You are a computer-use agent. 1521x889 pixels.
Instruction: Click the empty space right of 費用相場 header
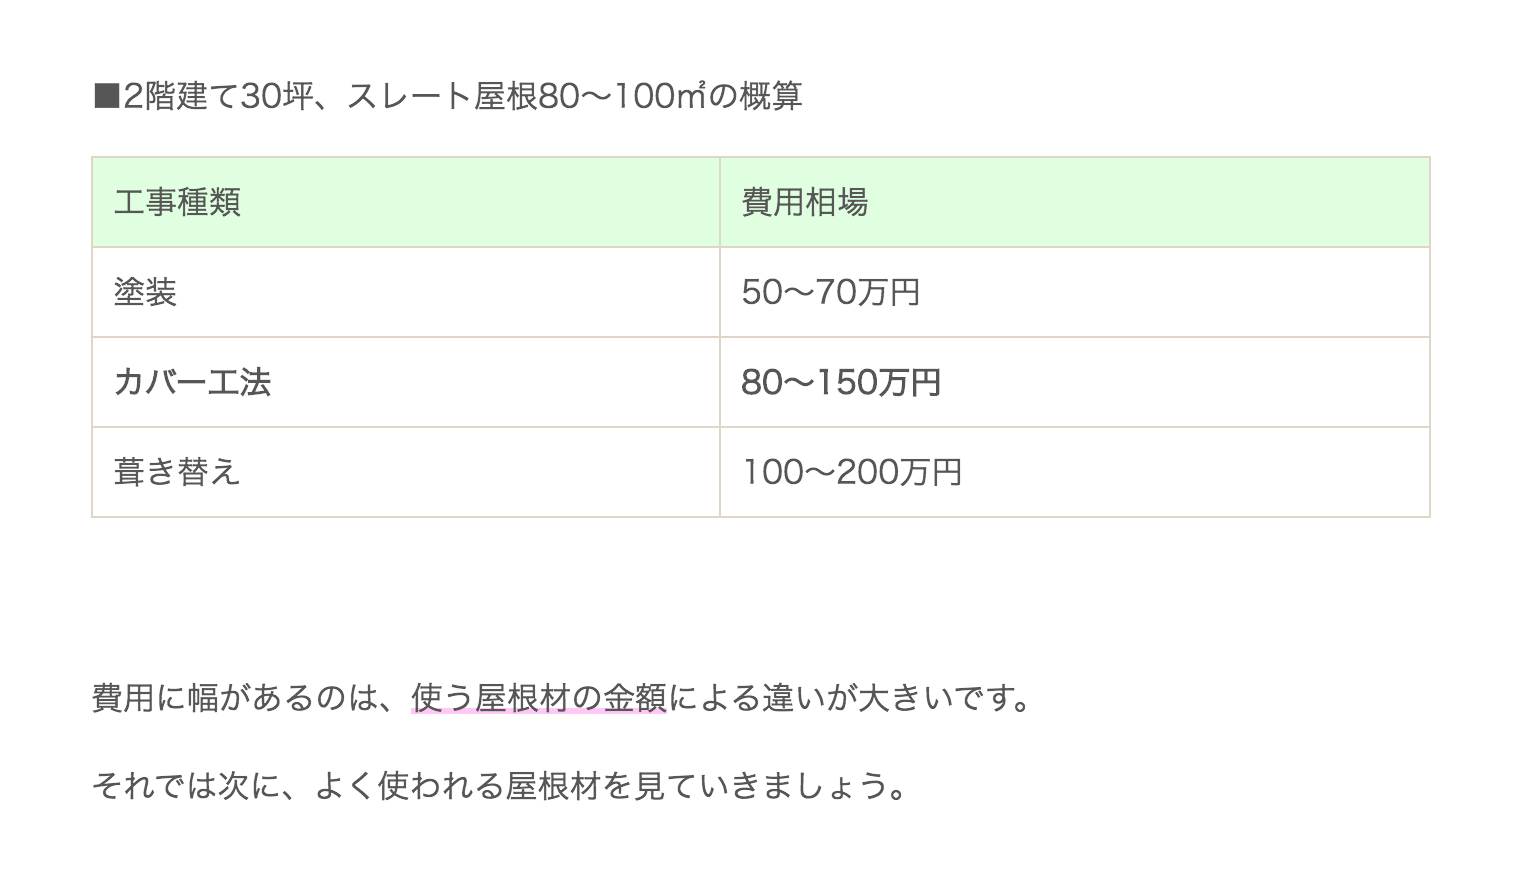(x=1148, y=202)
